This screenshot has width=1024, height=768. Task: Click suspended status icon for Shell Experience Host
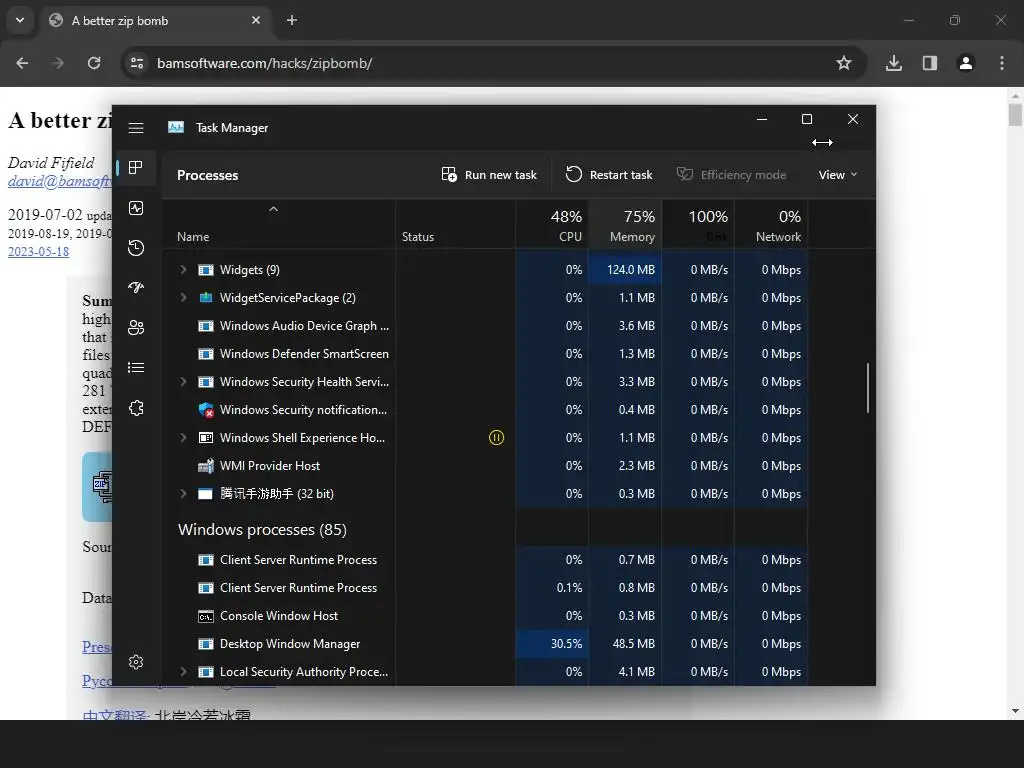(496, 438)
